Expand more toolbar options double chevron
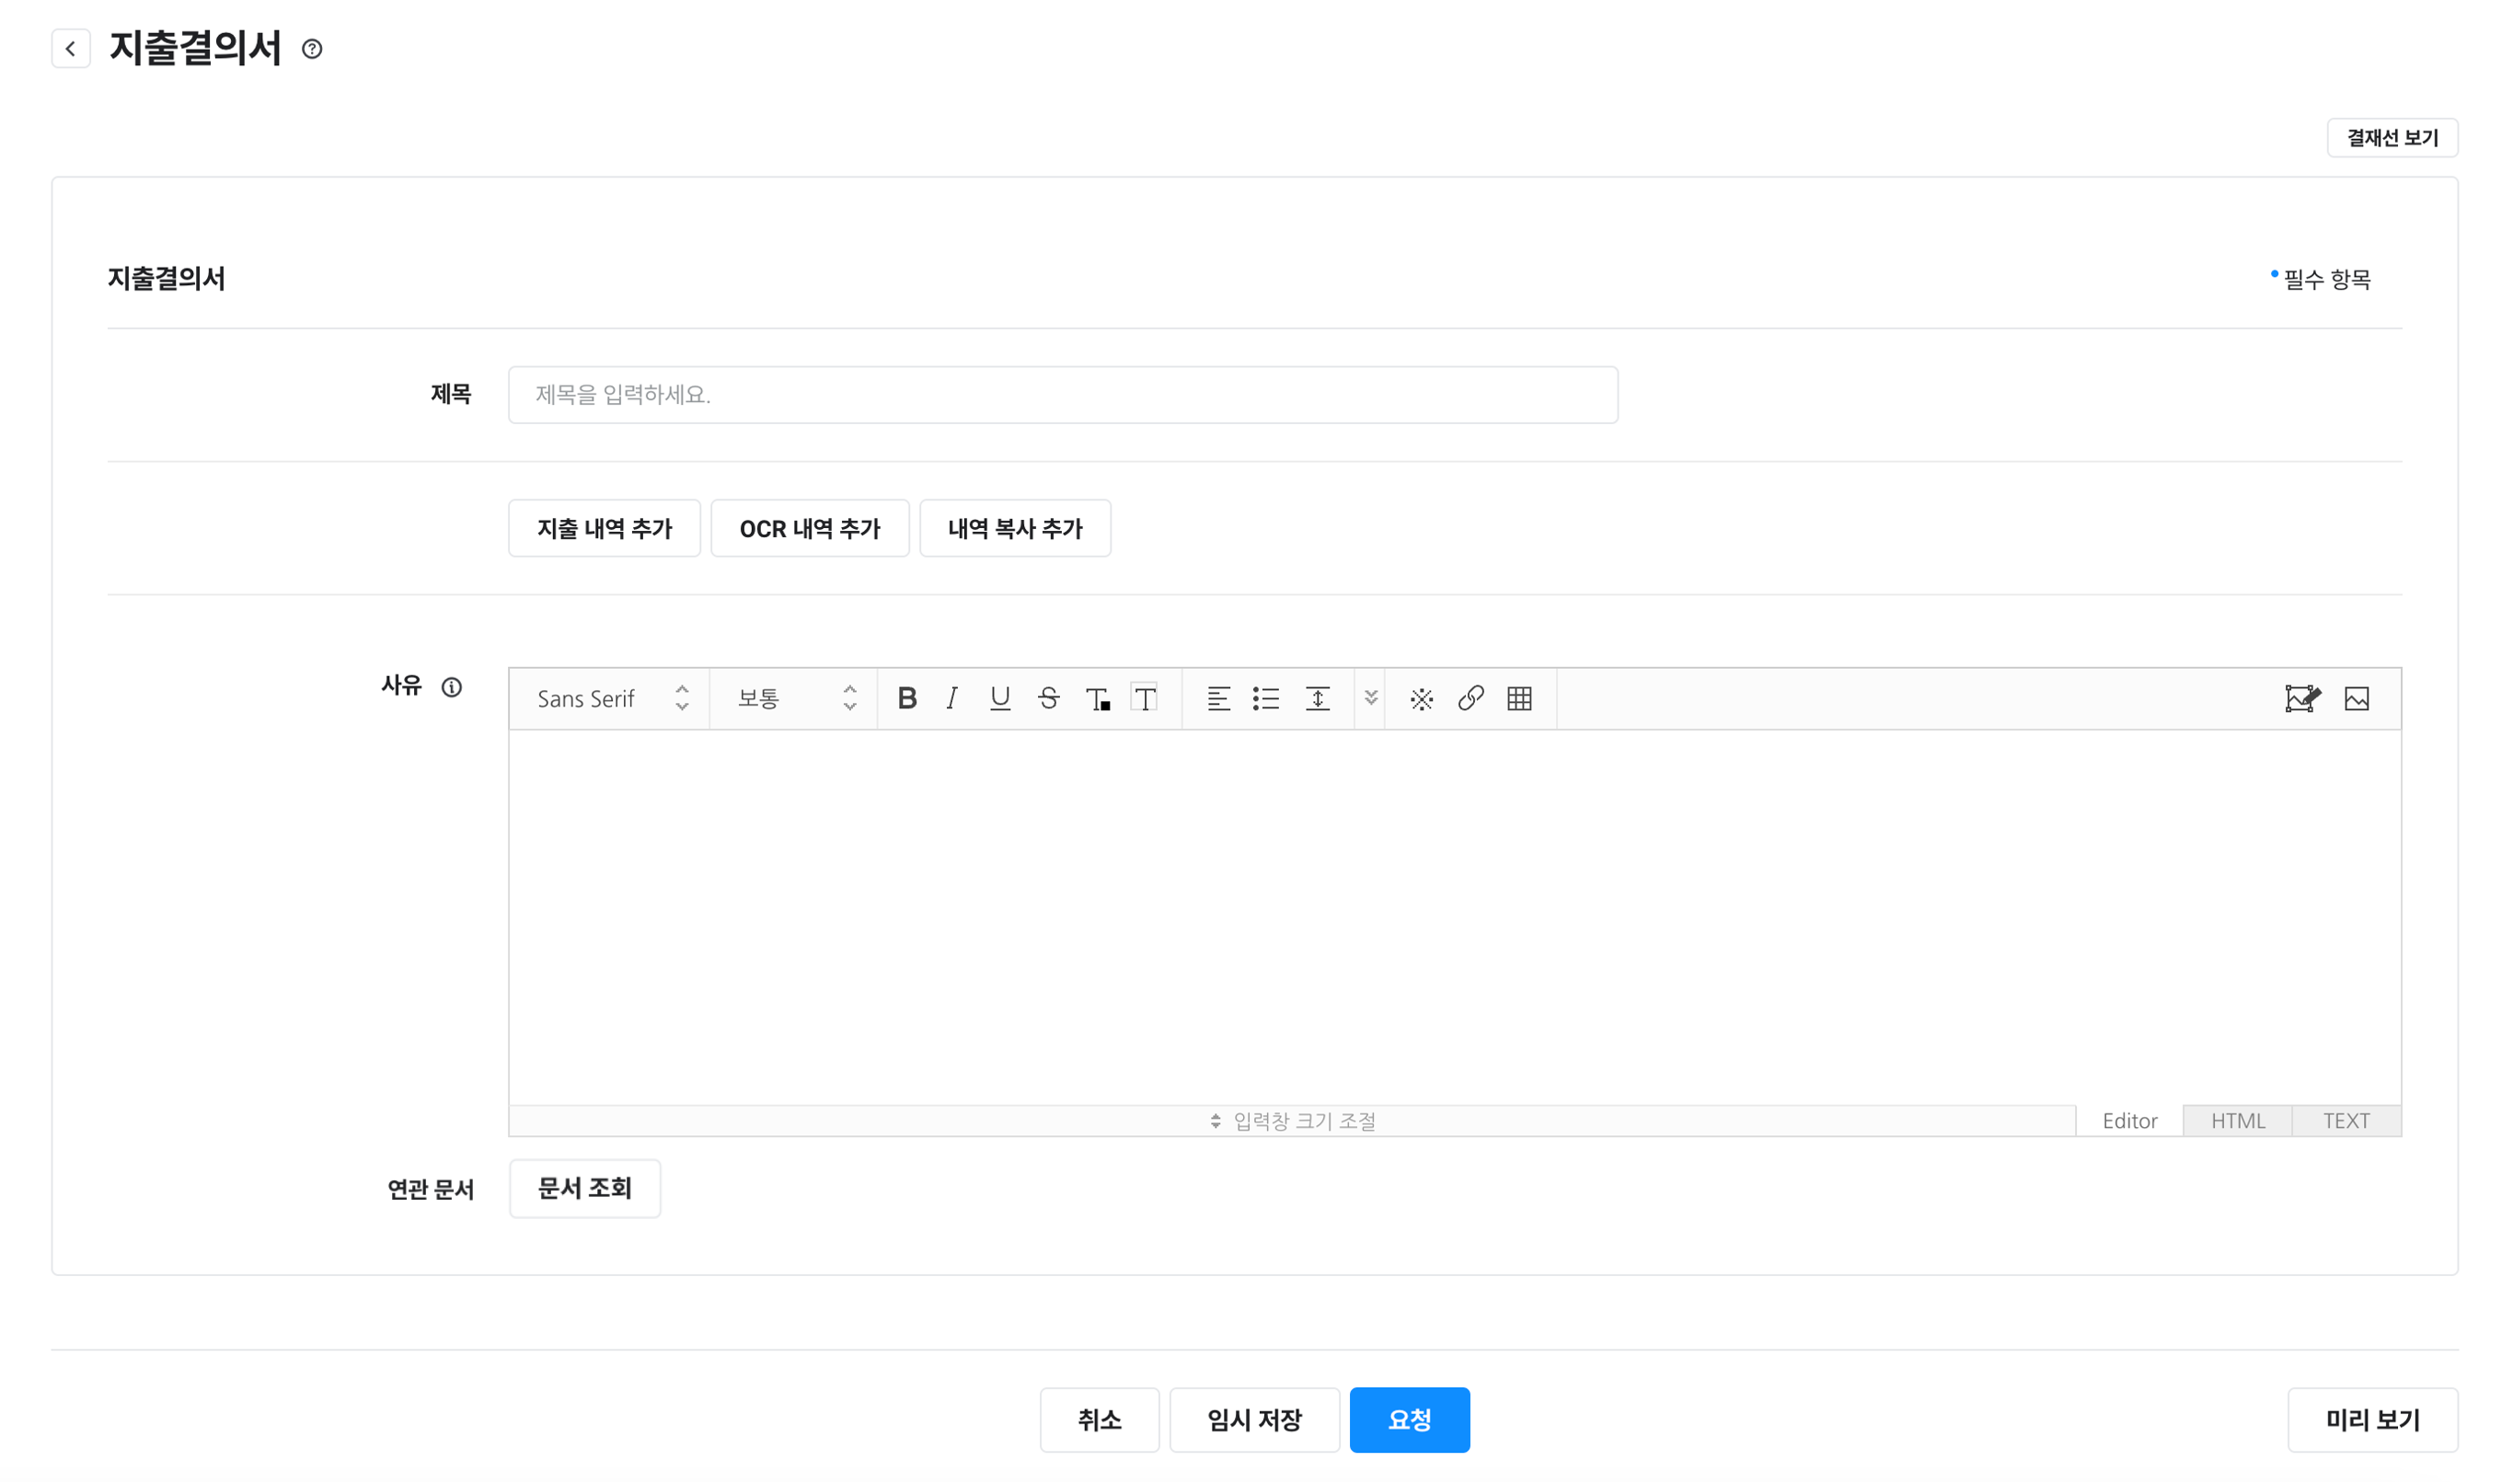 click(1371, 698)
